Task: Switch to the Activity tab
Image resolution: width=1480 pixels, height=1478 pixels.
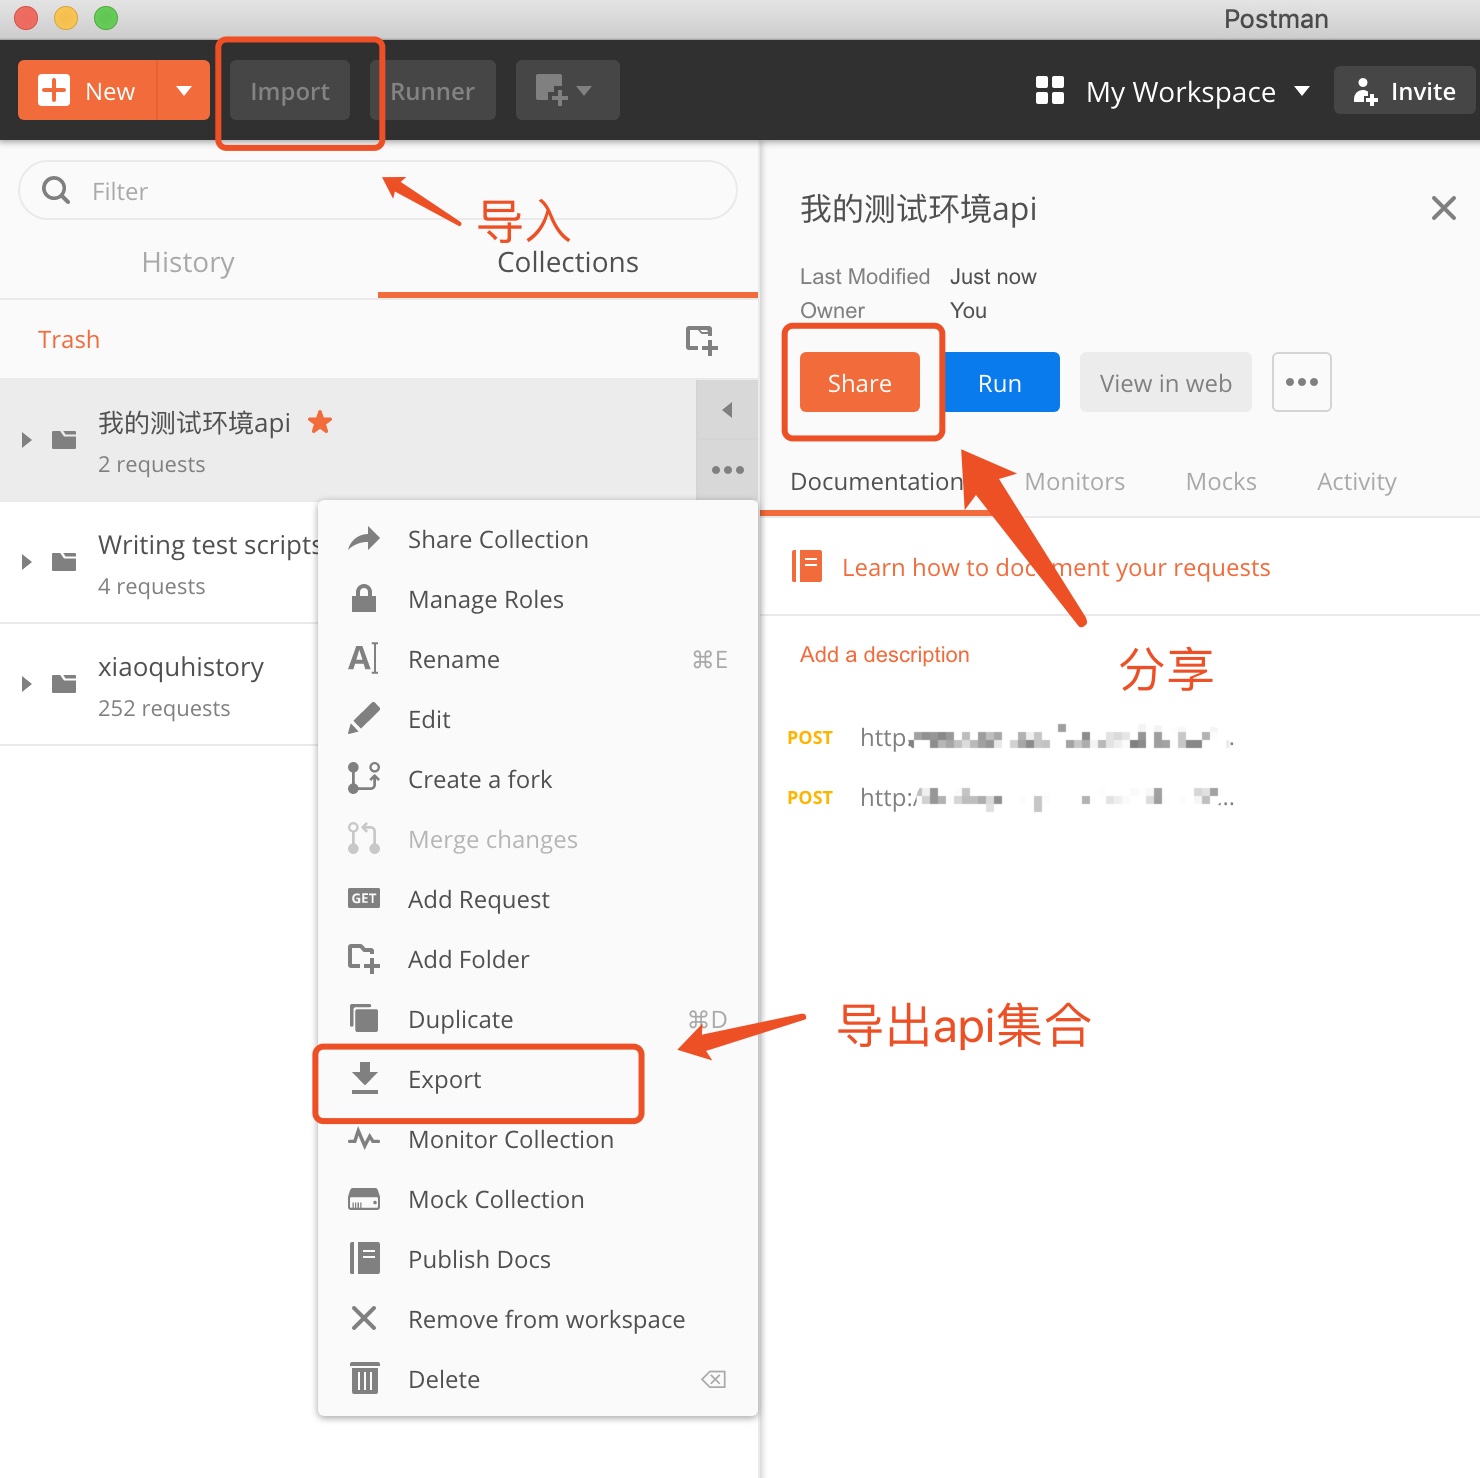Action: (1357, 482)
